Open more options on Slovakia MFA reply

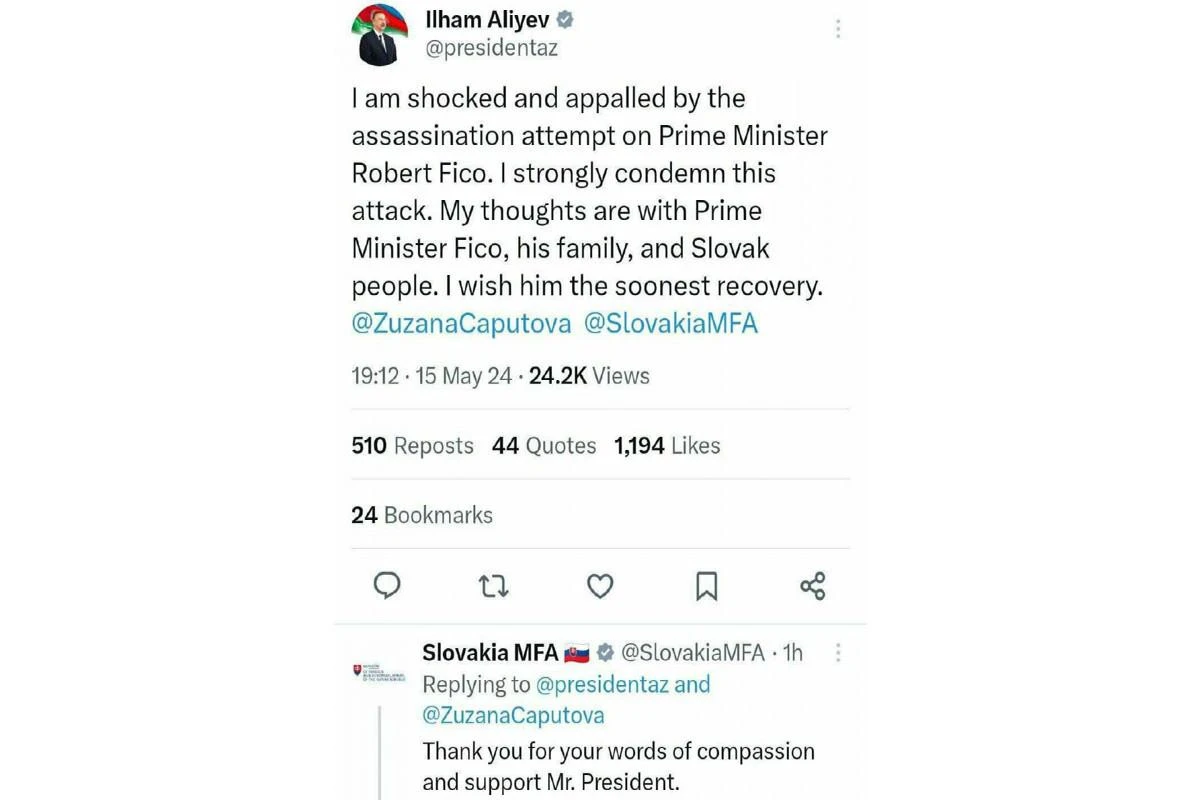point(838,653)
